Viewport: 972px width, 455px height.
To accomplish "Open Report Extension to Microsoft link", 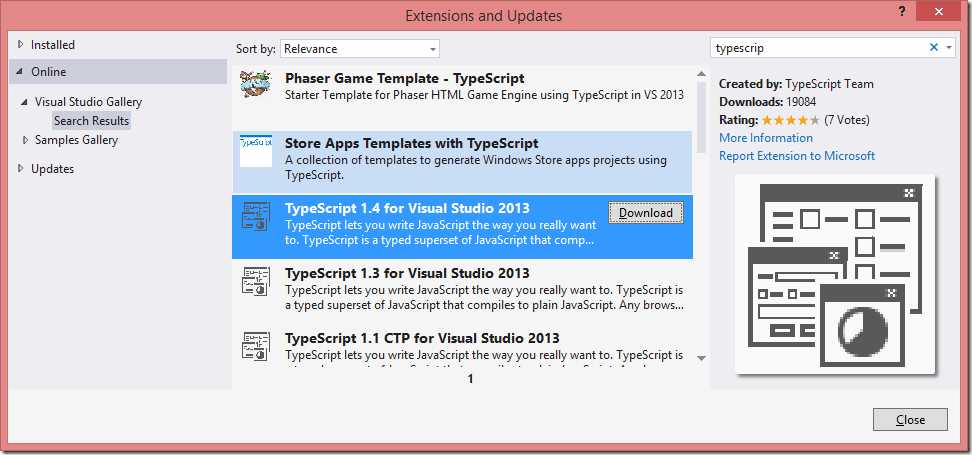I will point(797,156).
